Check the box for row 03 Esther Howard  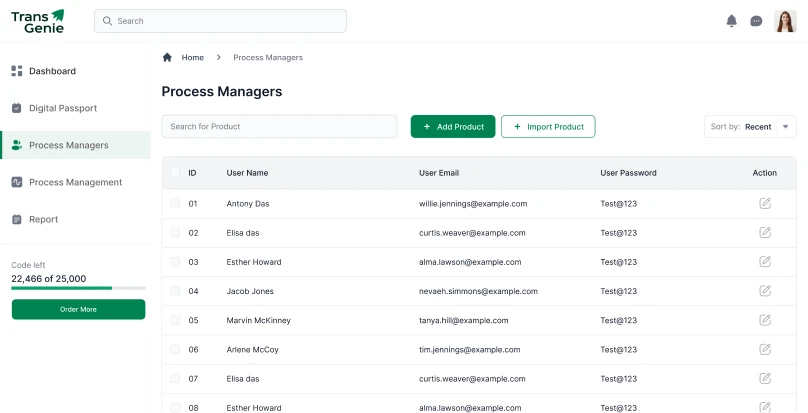click(175, 261)
